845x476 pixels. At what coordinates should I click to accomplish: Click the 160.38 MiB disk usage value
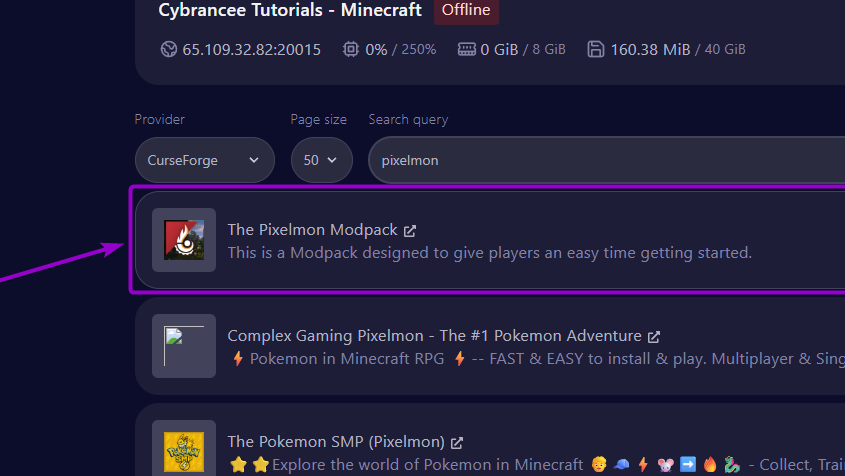pyautogui.click(x=650, y=50)
